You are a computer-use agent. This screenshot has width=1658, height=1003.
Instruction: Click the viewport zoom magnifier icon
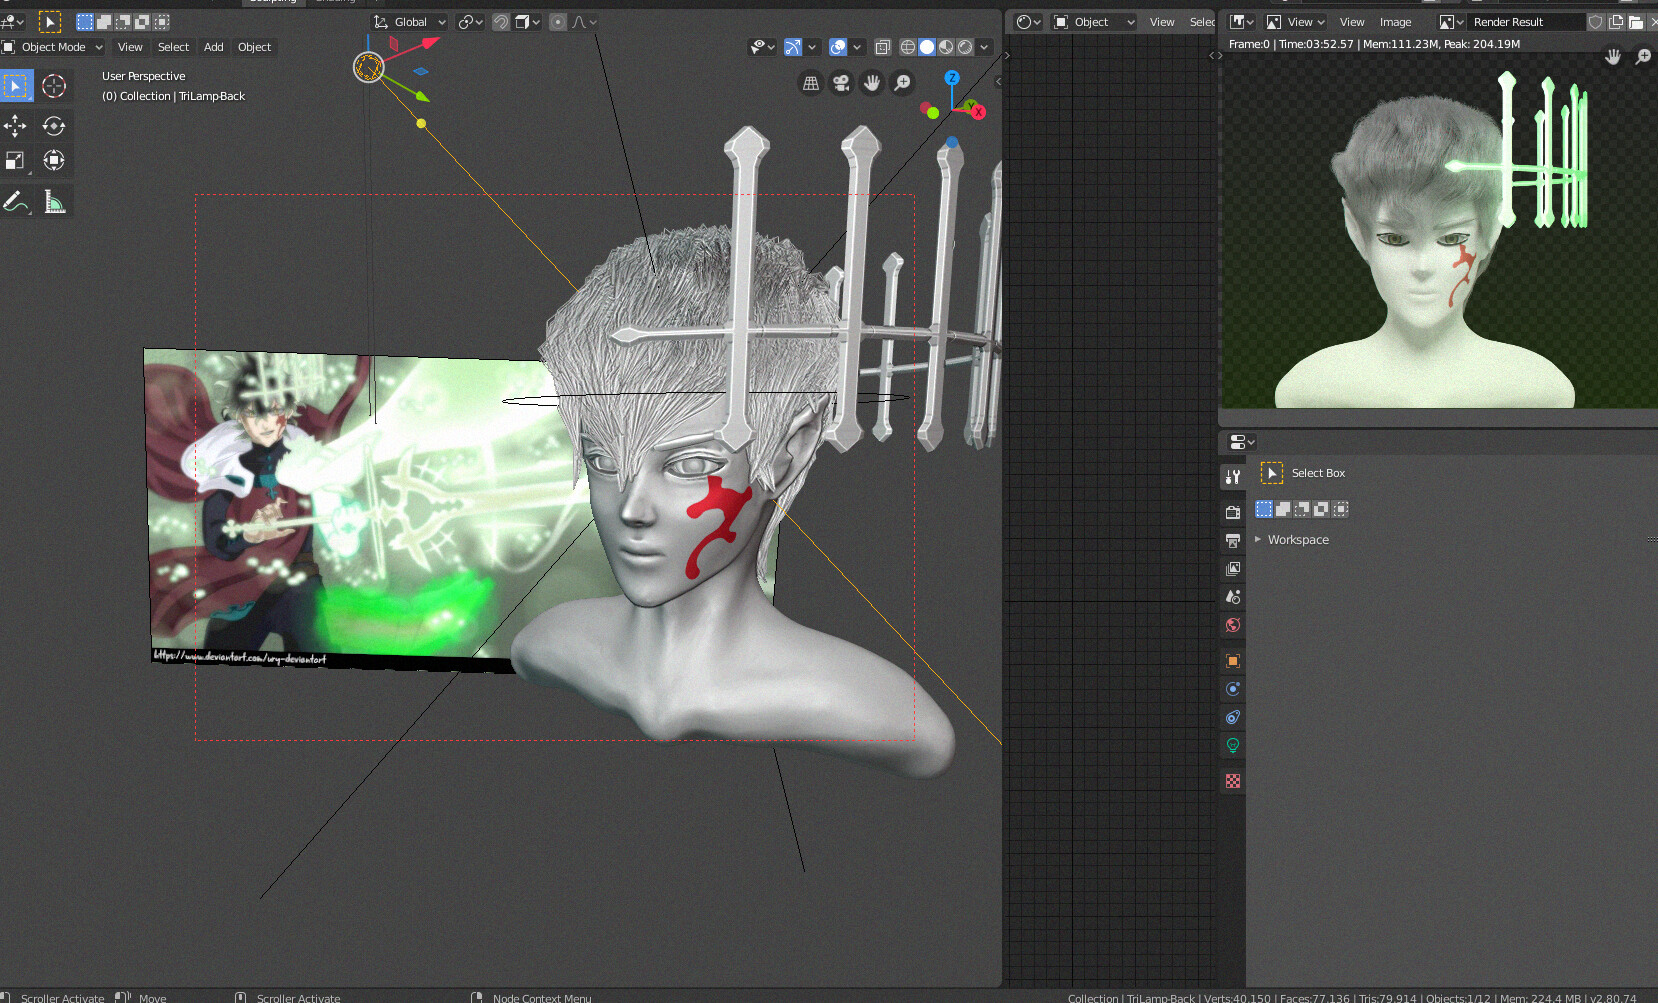click(x=902, y=83)
